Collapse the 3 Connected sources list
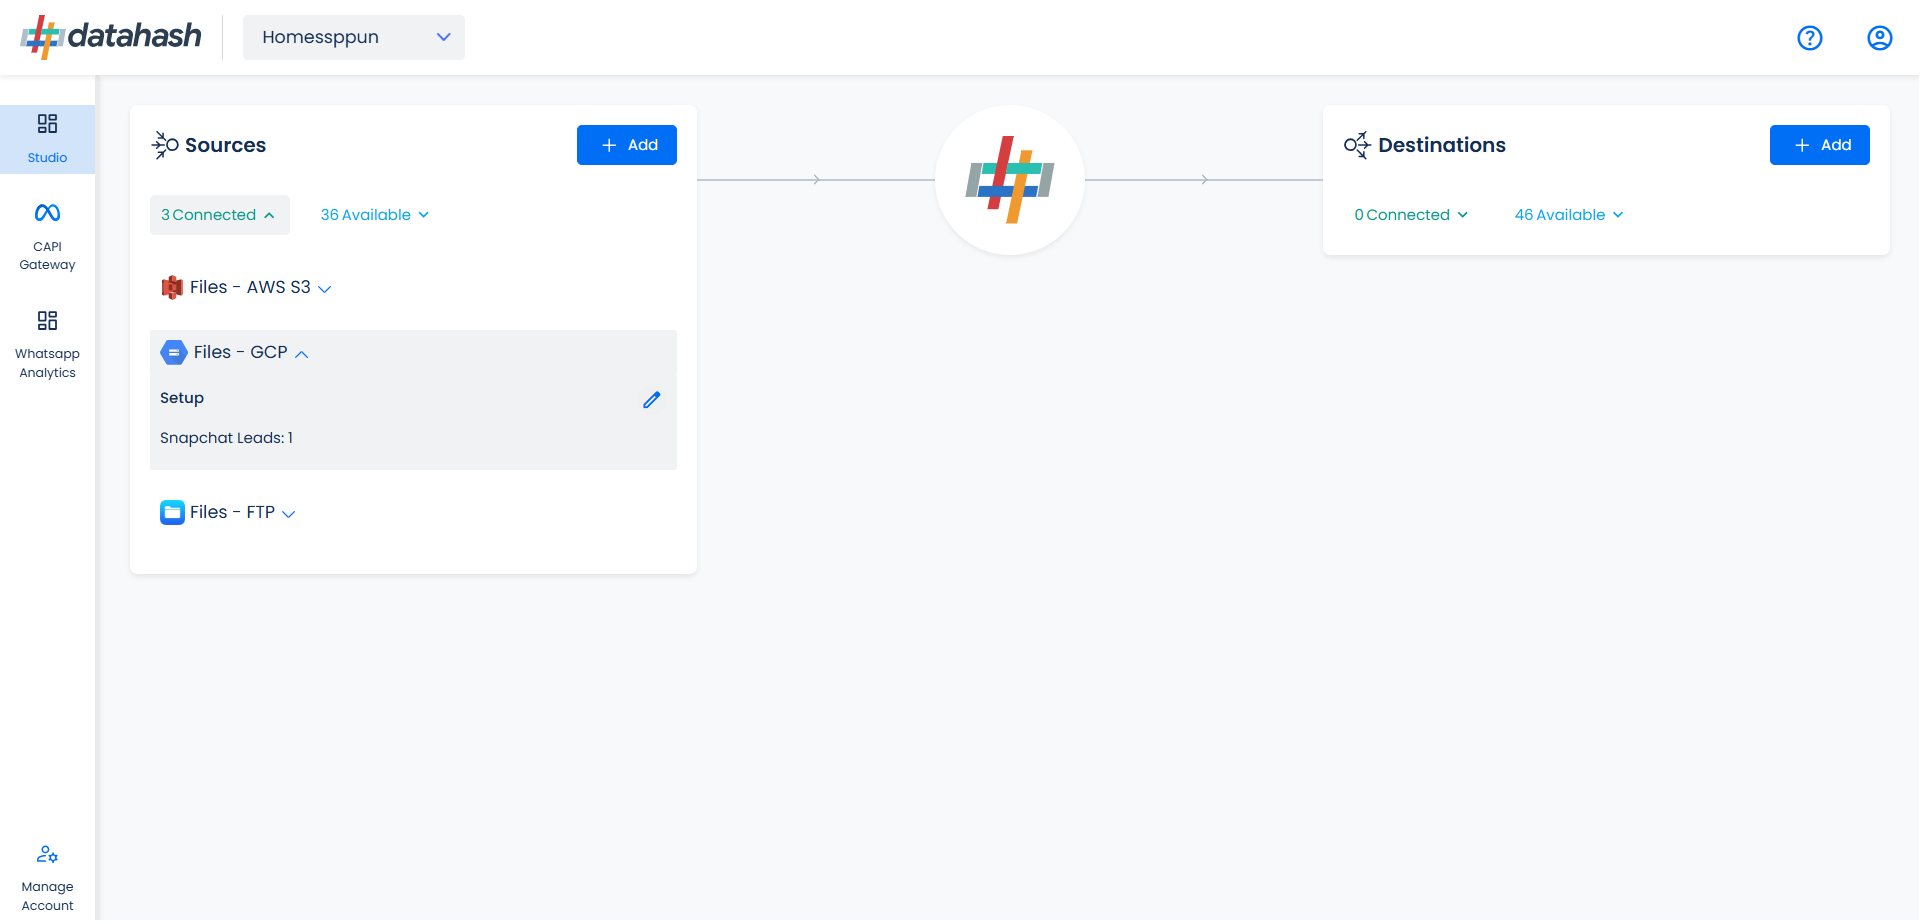 (219, 215)
